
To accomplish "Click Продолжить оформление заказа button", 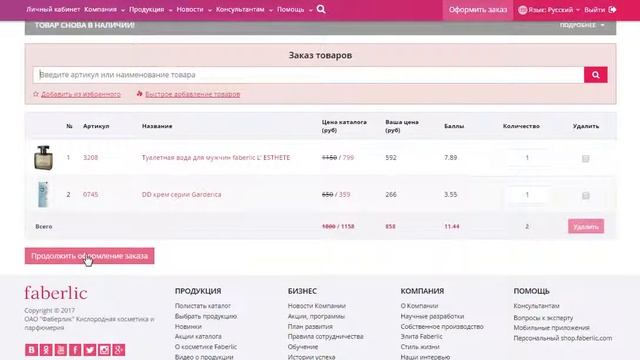I will click(89, 256).
